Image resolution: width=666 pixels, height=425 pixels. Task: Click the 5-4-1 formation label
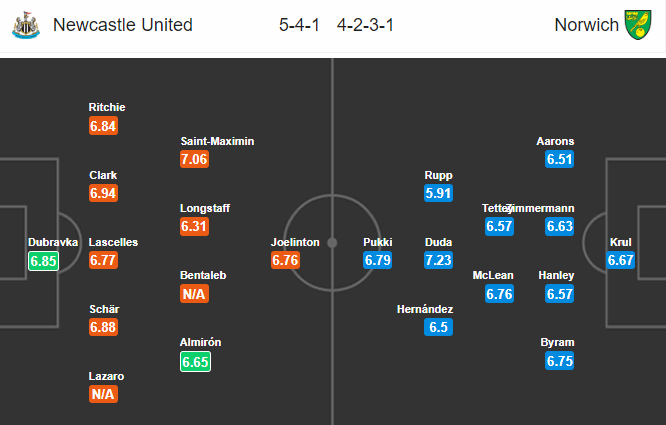(x=299, y=25)
